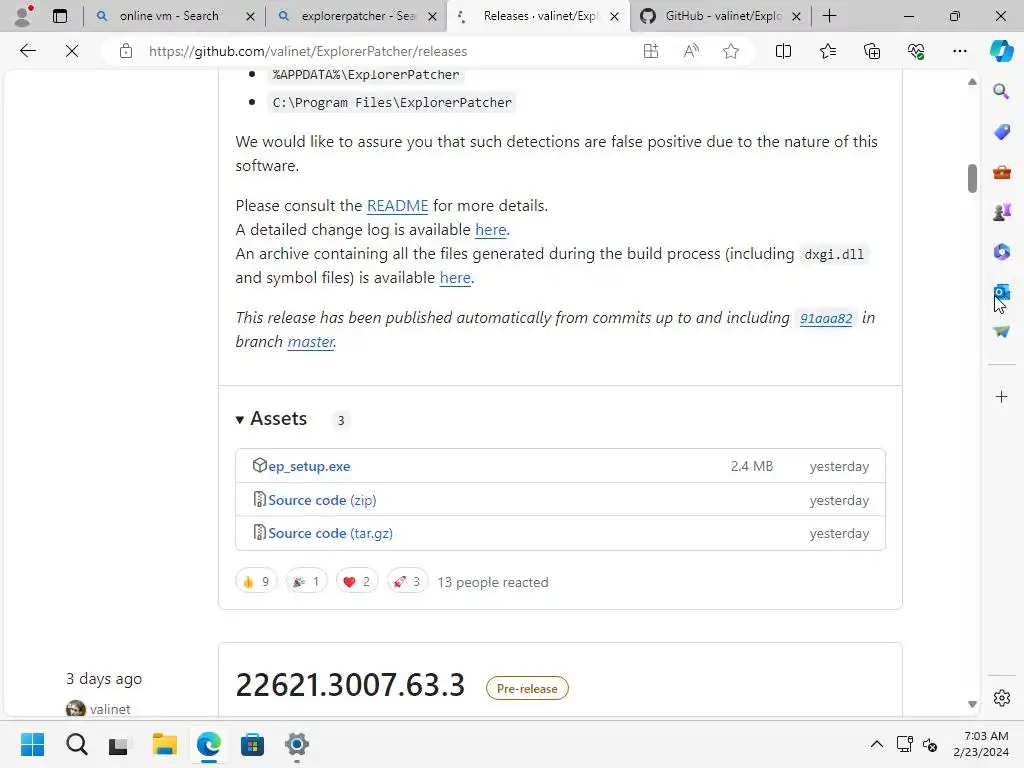Viewport: 1024px width, 768px height.
Task: Open sidebar Games chess icon
Action: pyautogui.click(x=1001, y=212)
